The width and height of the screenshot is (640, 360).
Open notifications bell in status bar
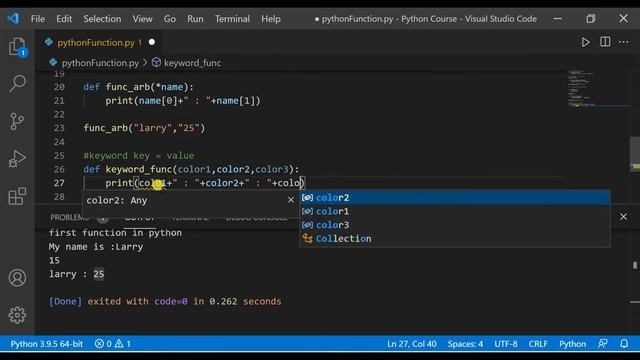(x=624, y=344)
